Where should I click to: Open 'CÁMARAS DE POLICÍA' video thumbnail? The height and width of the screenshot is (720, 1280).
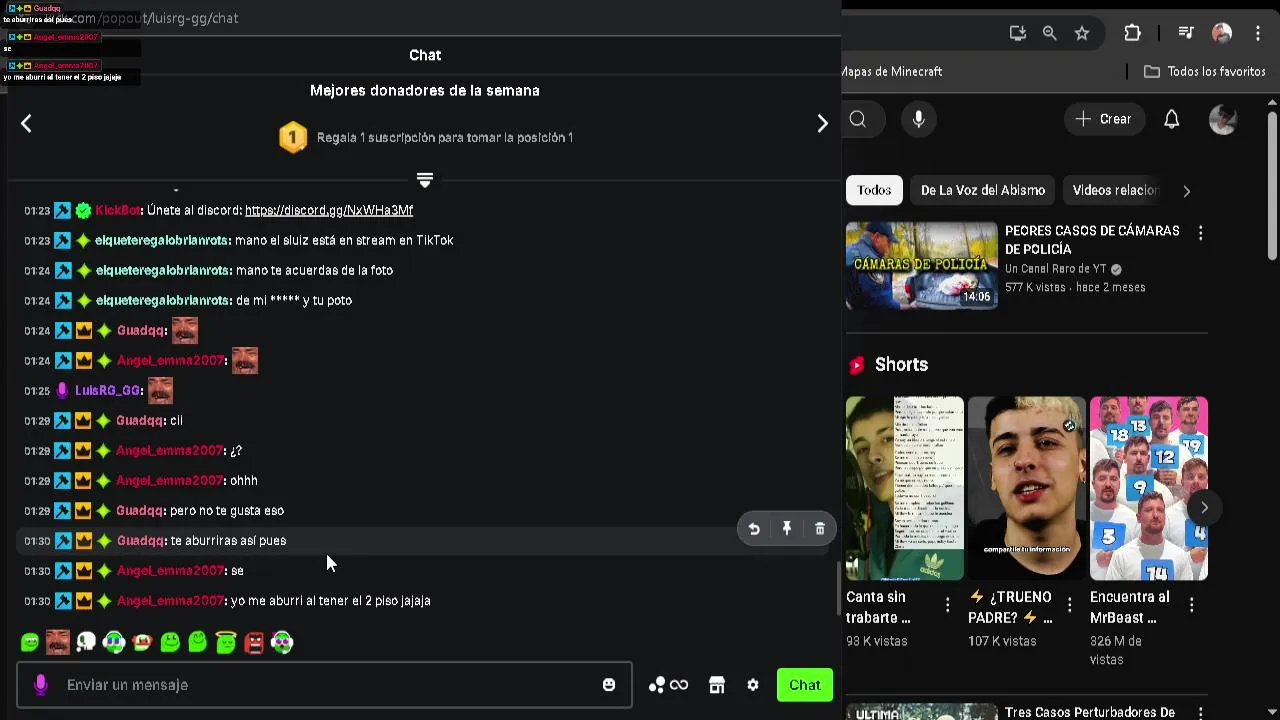tap(922, 265)
